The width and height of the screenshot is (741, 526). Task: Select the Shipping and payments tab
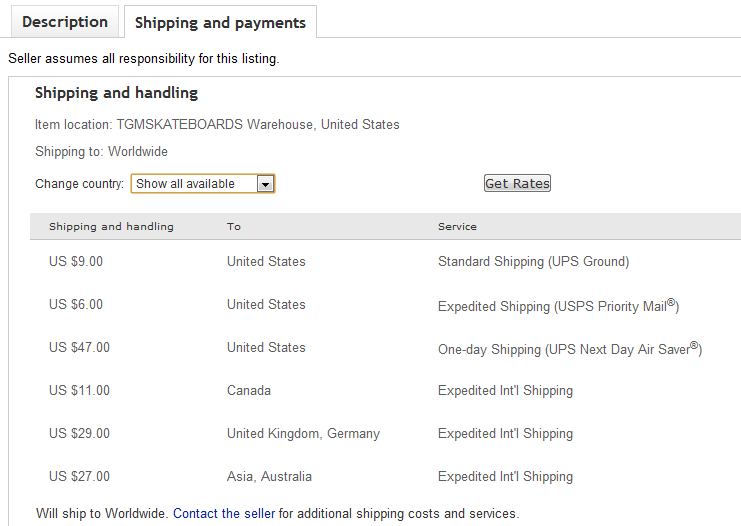point(220,22)
